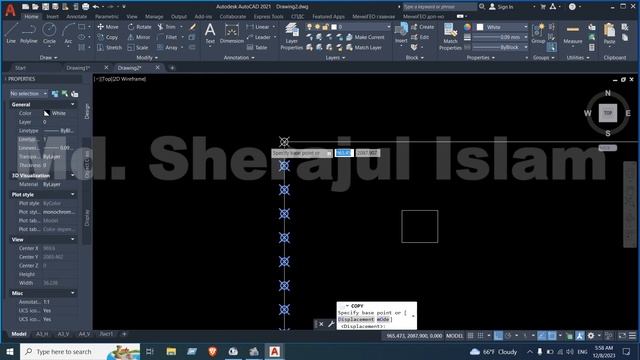Toggle the drawing grid display in status bar

click(x=471, y=336)
